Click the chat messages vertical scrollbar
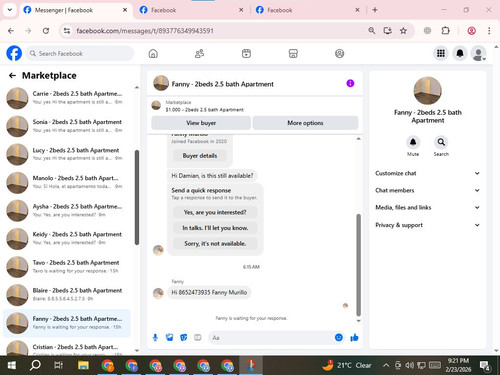Image resolution: width=500 pixels, height=375 pixels. point(359,265)
